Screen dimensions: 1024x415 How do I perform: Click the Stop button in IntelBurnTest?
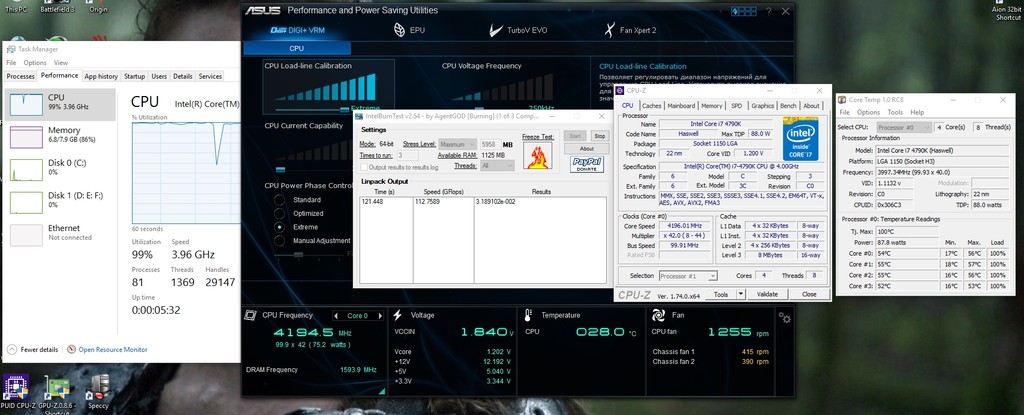(x=599, y=136)
